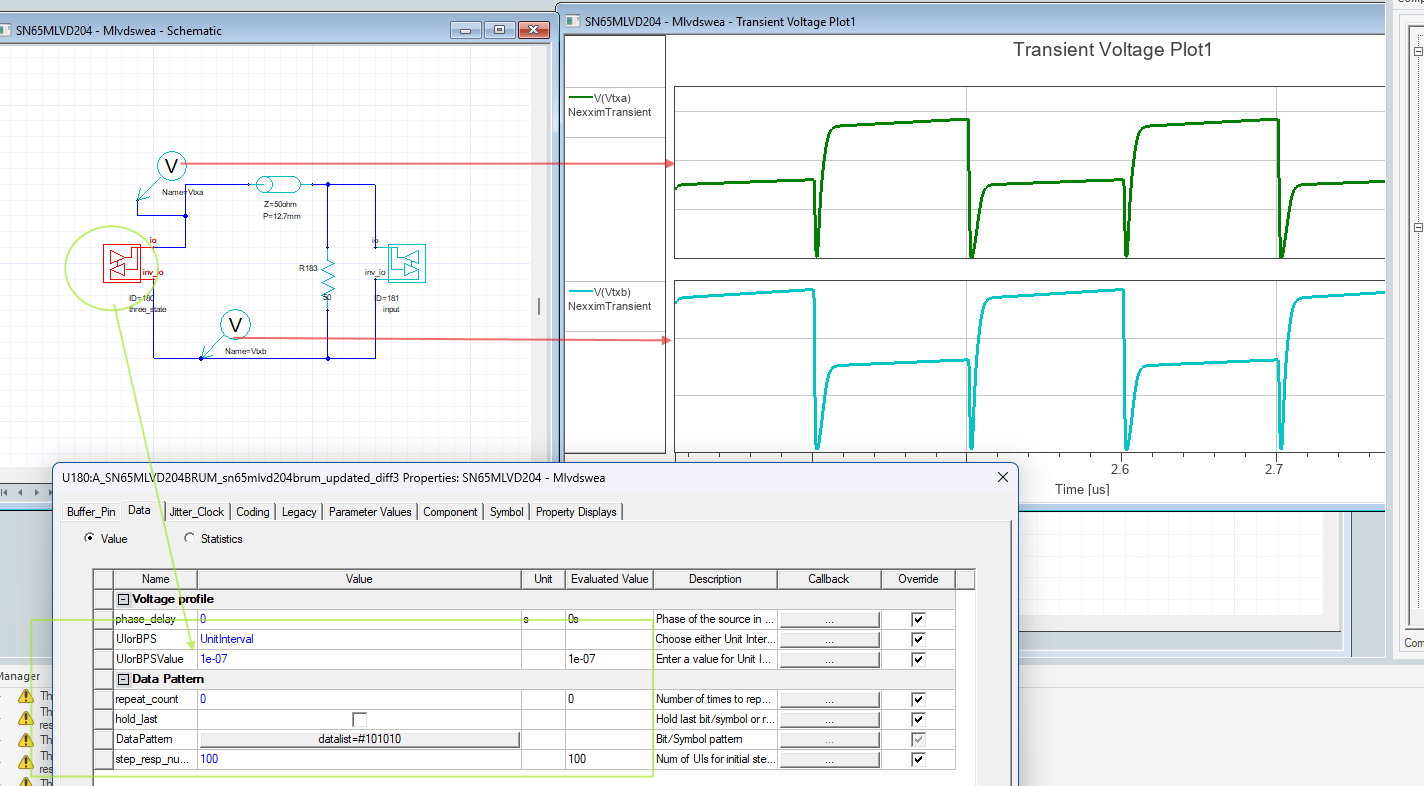Switch to the Property Displays tab
This screenshot has width=1424, height=786.
(x=576, y=511)
